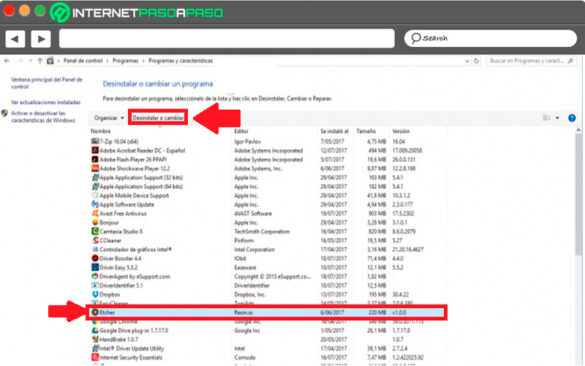Select the Adobe Acrobat Reader DC icon

95,150
